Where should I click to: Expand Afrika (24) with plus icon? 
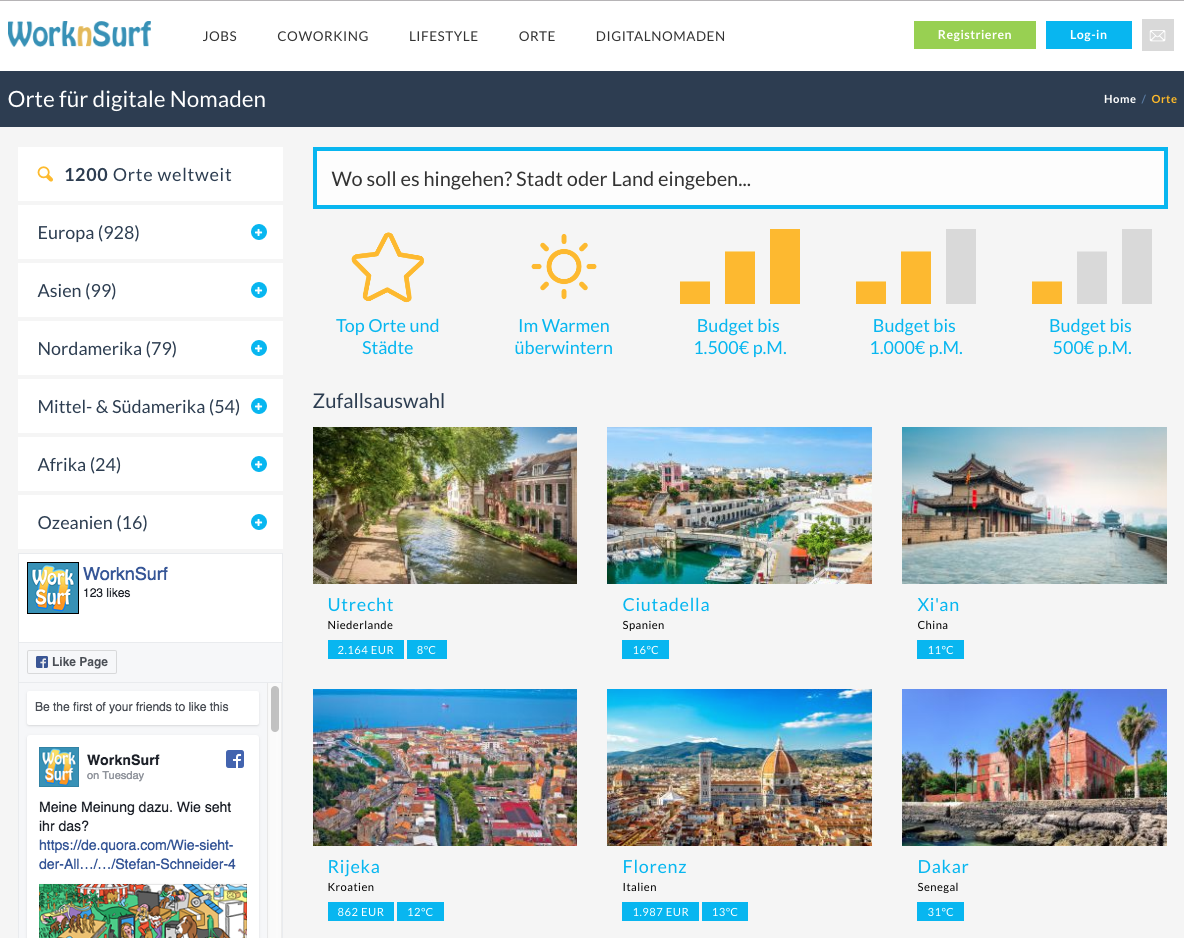pos(258,464)
